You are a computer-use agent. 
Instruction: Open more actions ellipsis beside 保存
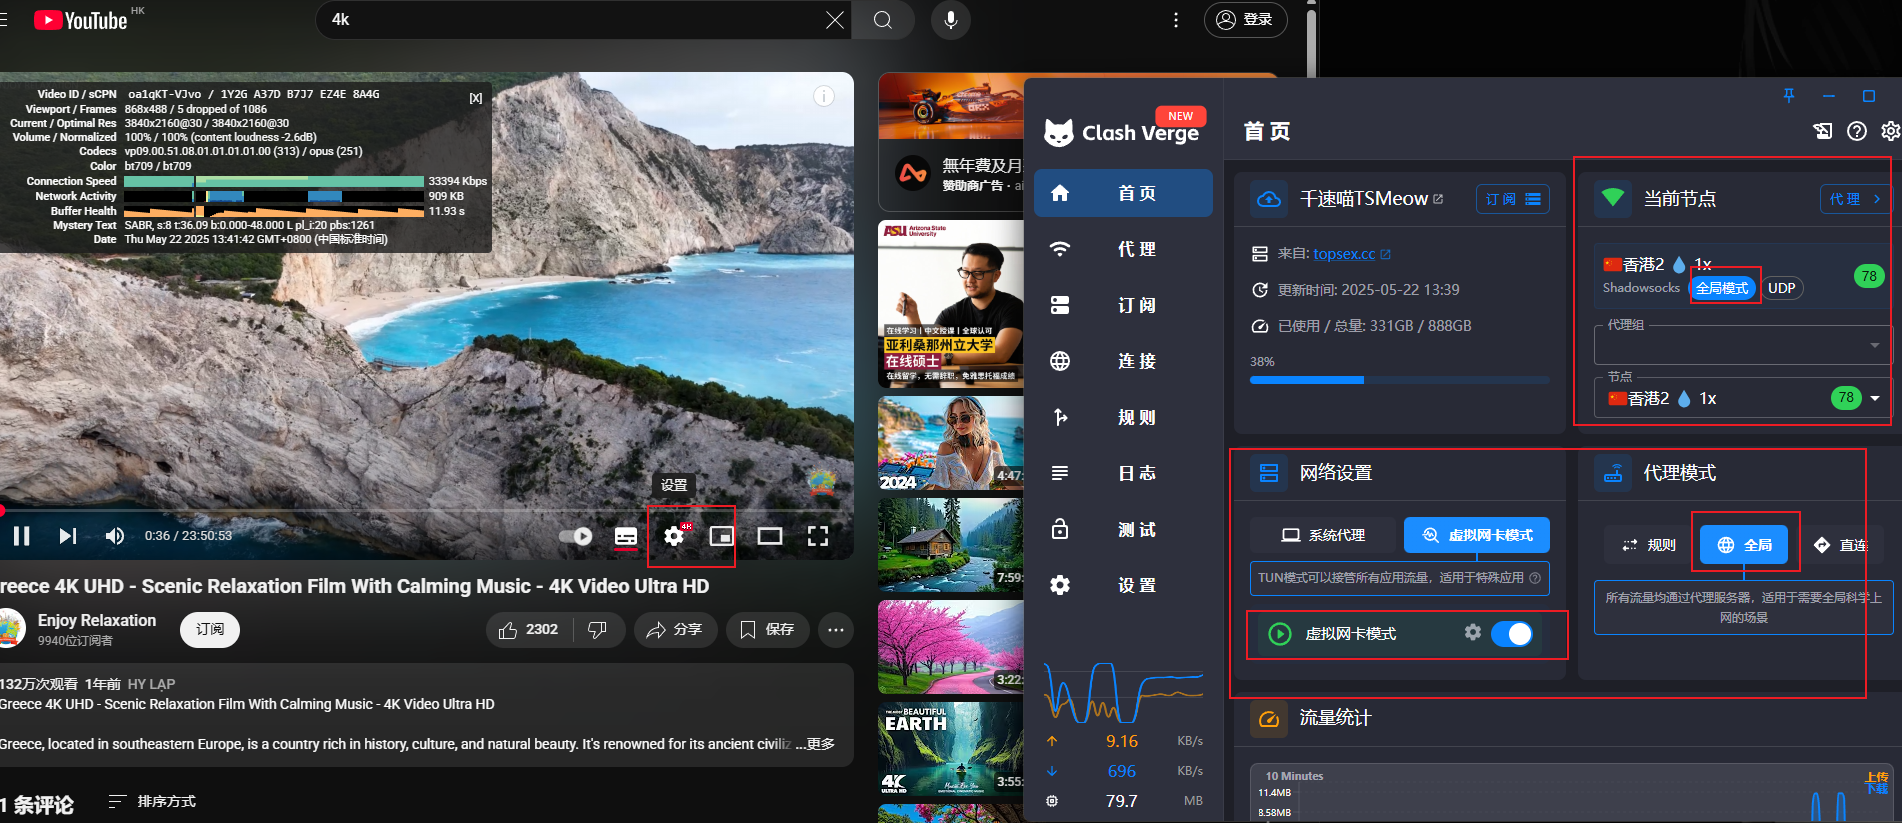point(836,629)
